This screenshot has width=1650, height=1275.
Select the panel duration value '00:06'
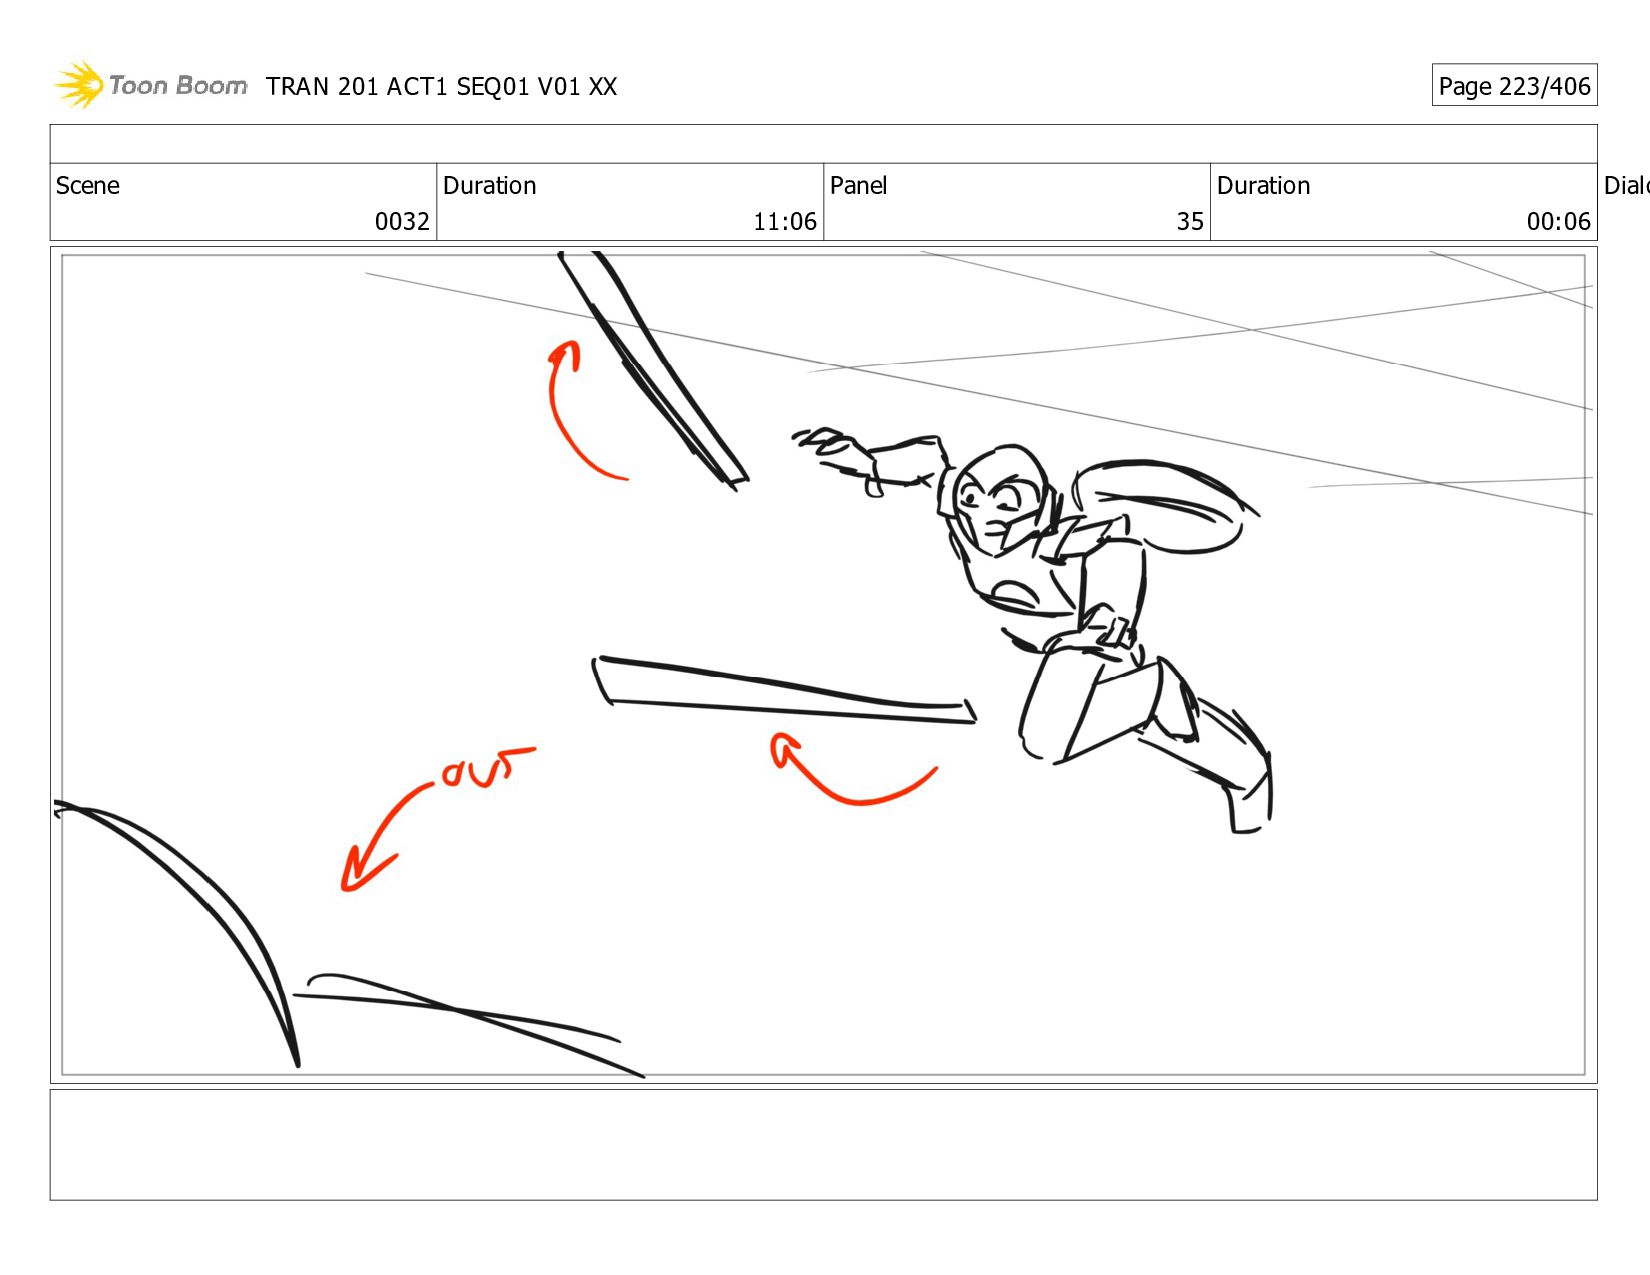coord(1558,222)
